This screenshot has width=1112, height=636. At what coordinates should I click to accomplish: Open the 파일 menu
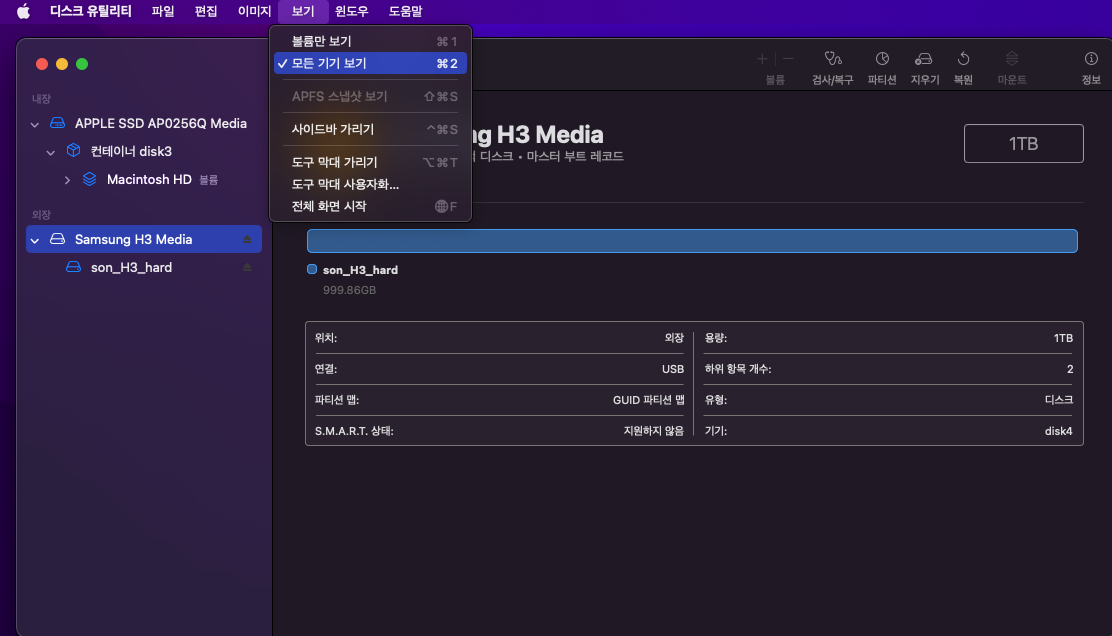tap(162, 11)
